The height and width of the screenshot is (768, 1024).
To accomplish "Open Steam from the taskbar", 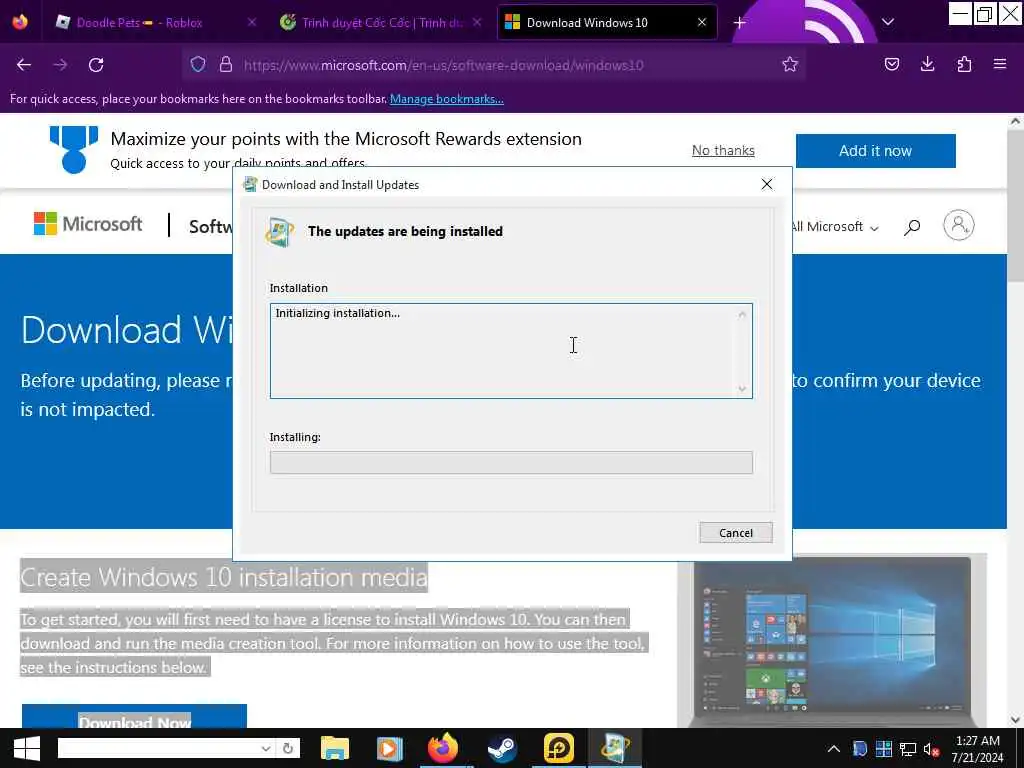I will click(502, 748).
